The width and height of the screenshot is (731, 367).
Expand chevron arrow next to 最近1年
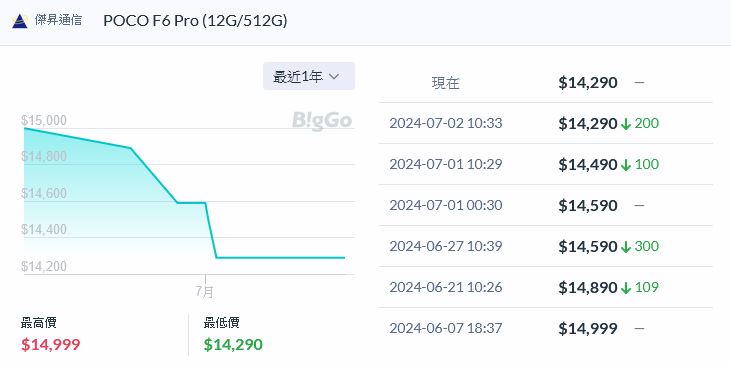pos(334,76)
